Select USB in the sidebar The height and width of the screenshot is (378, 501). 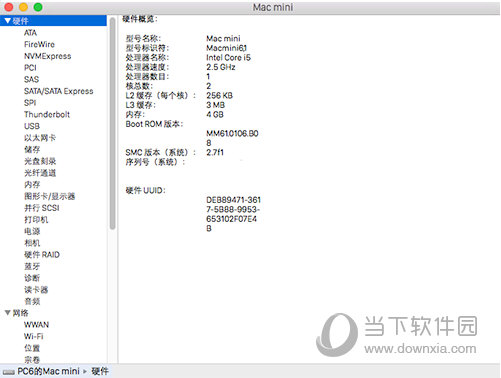tap(32, 126)
